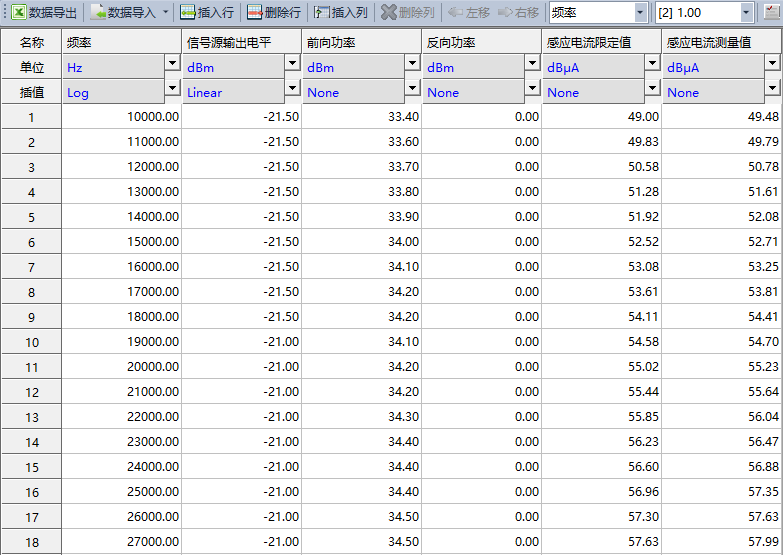Open the Log interpolation dropdown for 频率
This screenshot has width=783, height=555.
point(172,88)
